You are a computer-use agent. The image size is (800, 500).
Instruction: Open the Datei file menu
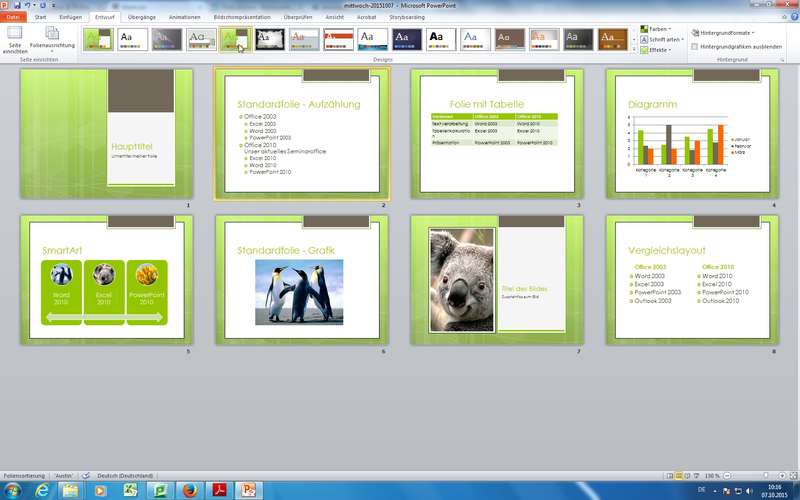(x=14, y=17)
